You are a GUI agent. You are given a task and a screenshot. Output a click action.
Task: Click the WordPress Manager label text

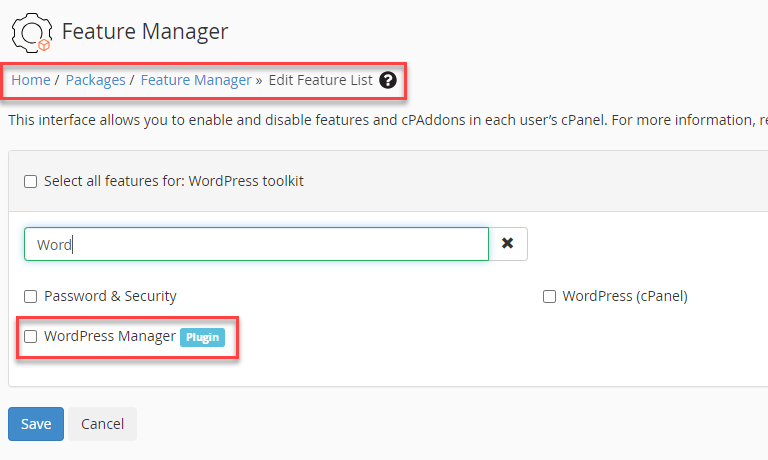109,336
